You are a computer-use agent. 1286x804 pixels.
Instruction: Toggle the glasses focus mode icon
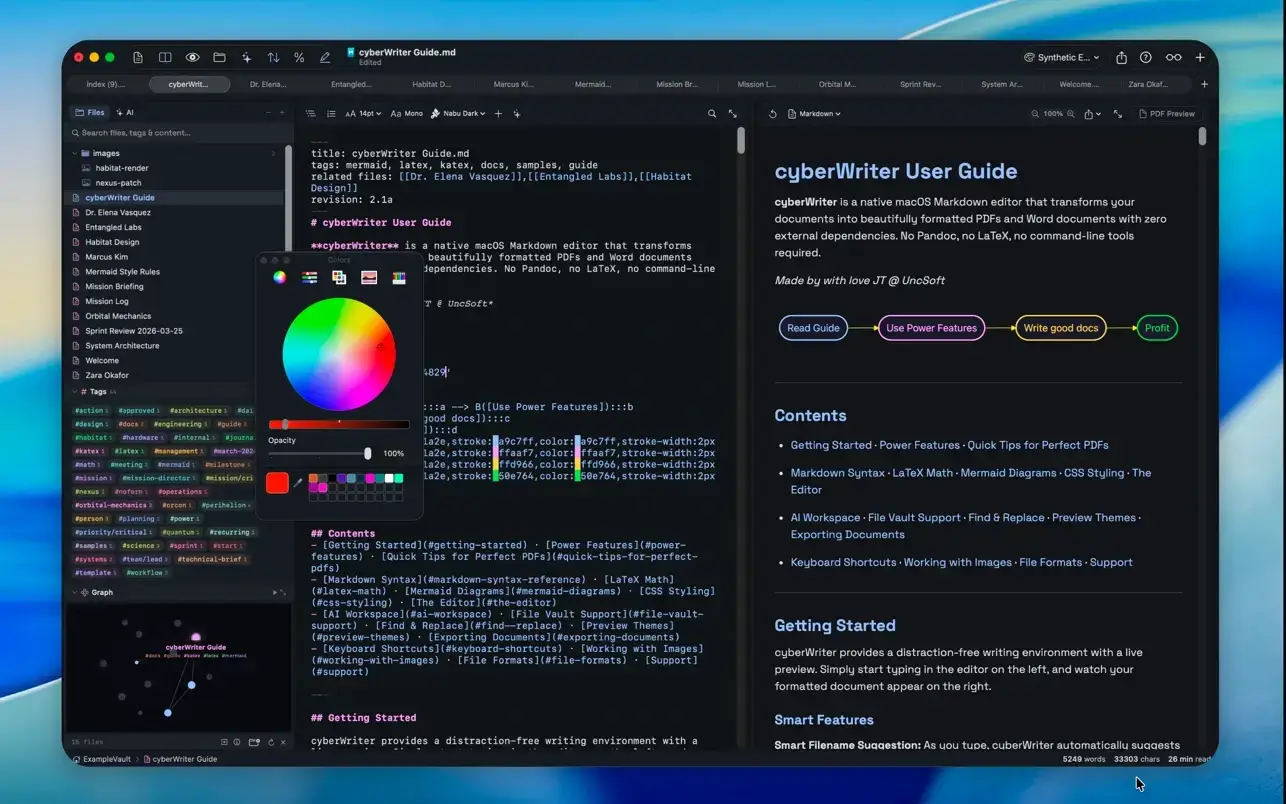tap(1174, 58)
